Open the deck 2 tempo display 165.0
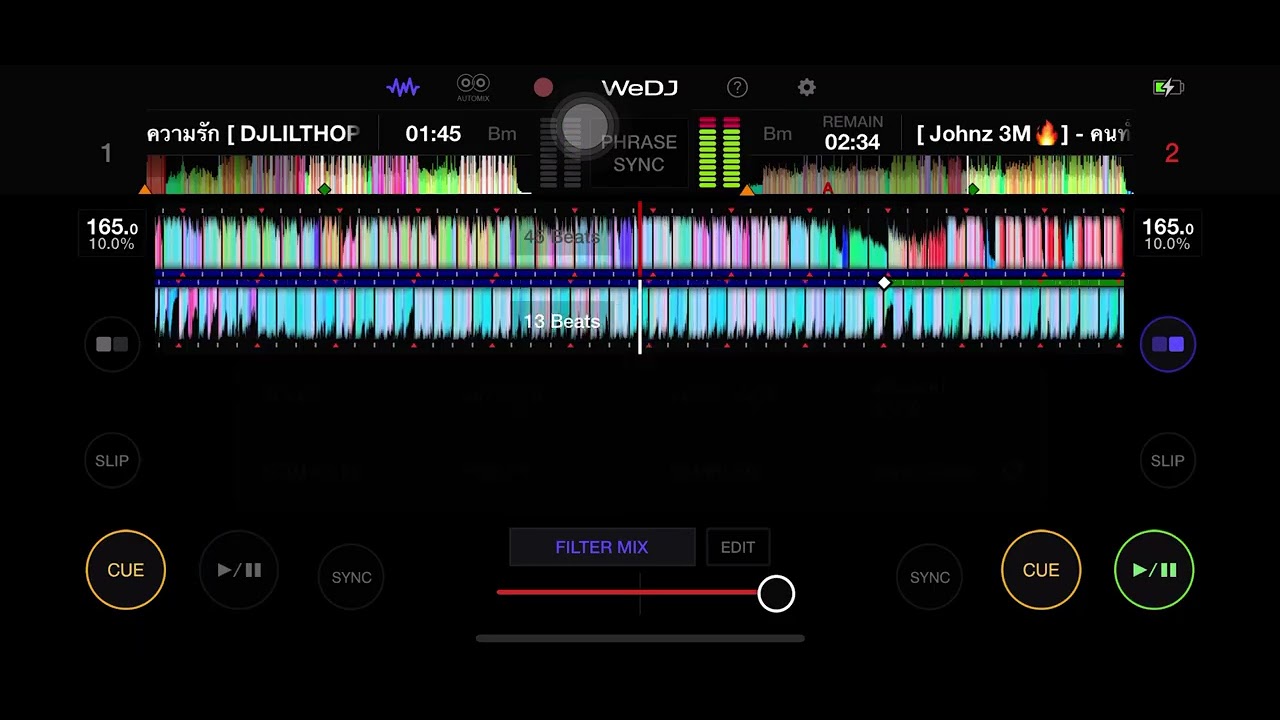 tap(1168, 234)
